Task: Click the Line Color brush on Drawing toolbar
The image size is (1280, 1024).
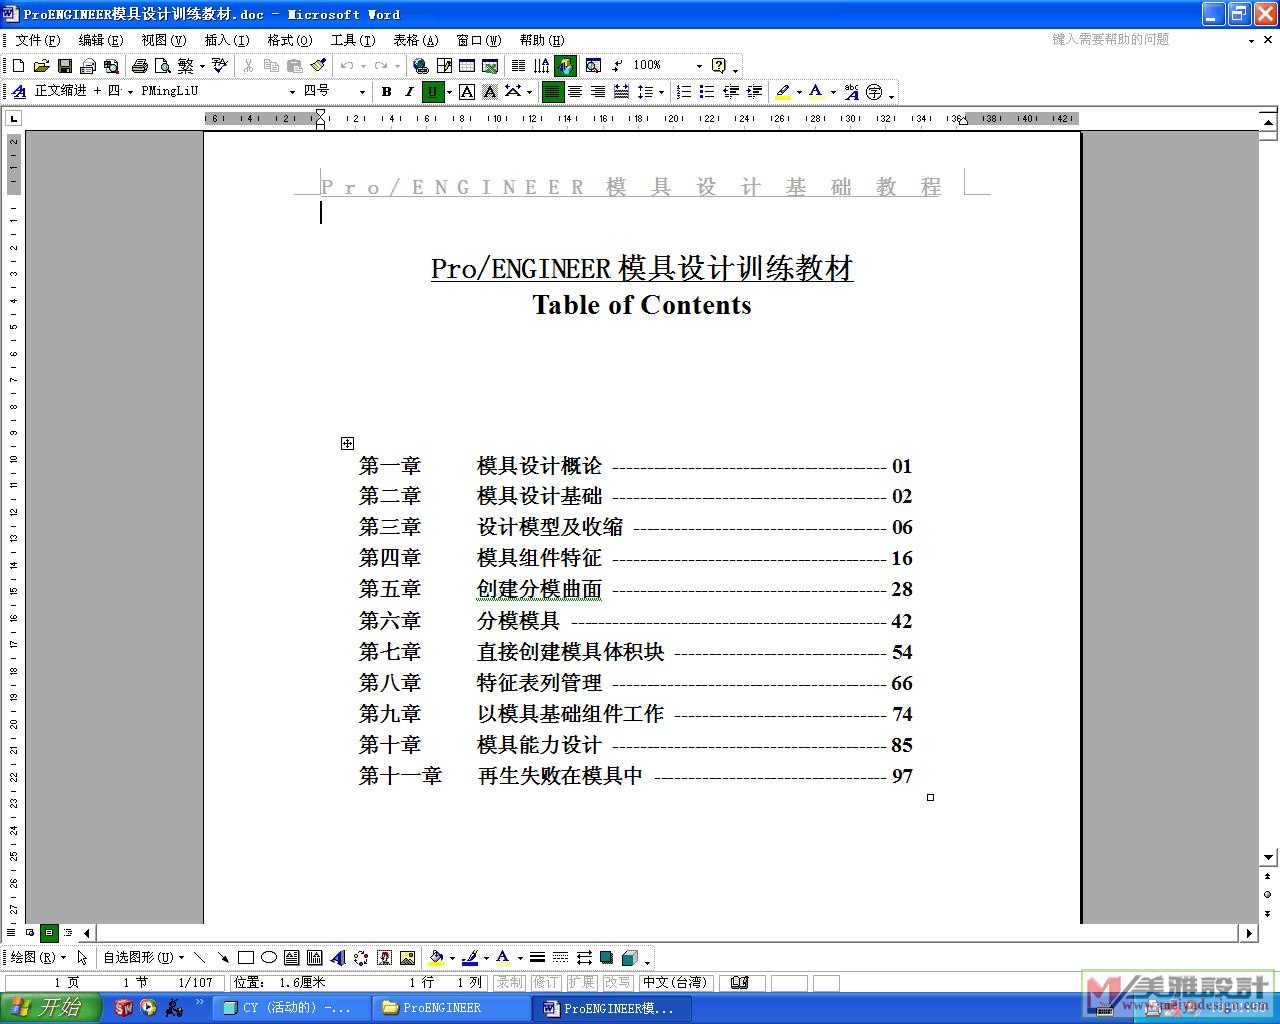Action: pyautogui.click(x=470, y=957)
